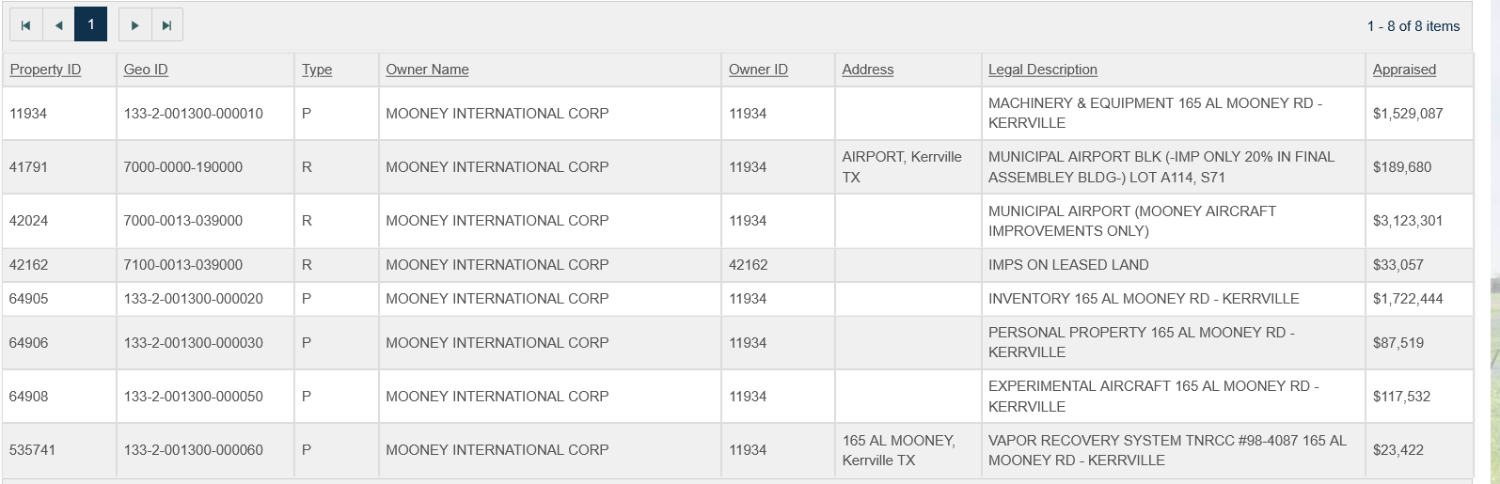1500x484 pixels.
Task: Go to first page of results
Action: point(26,25)
